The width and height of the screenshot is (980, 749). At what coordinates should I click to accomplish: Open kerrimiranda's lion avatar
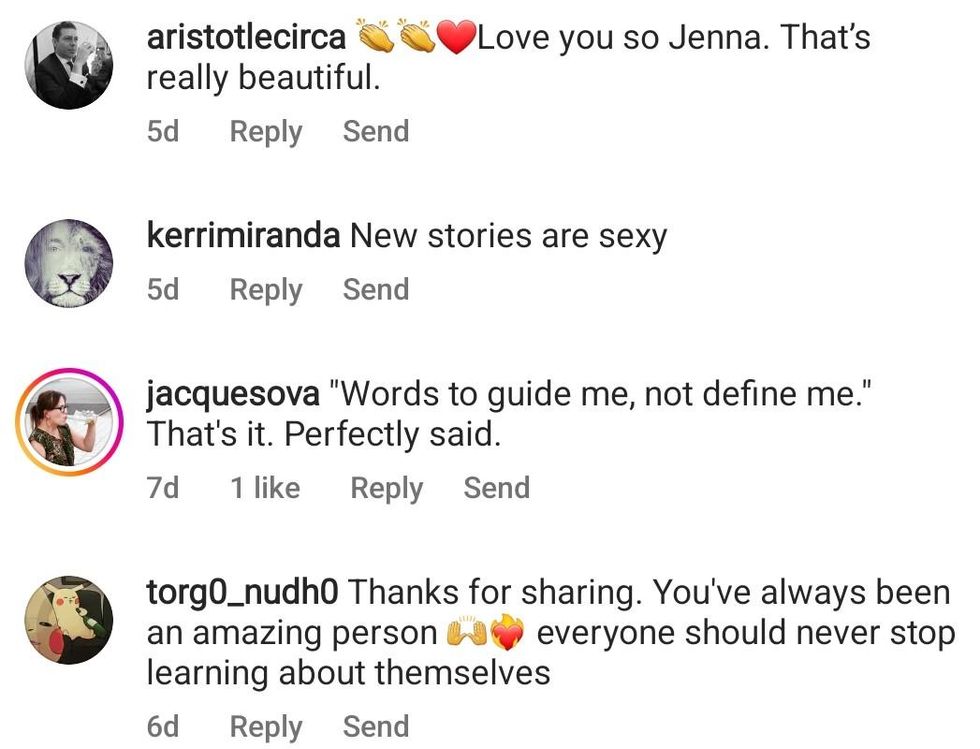[68, 263]
